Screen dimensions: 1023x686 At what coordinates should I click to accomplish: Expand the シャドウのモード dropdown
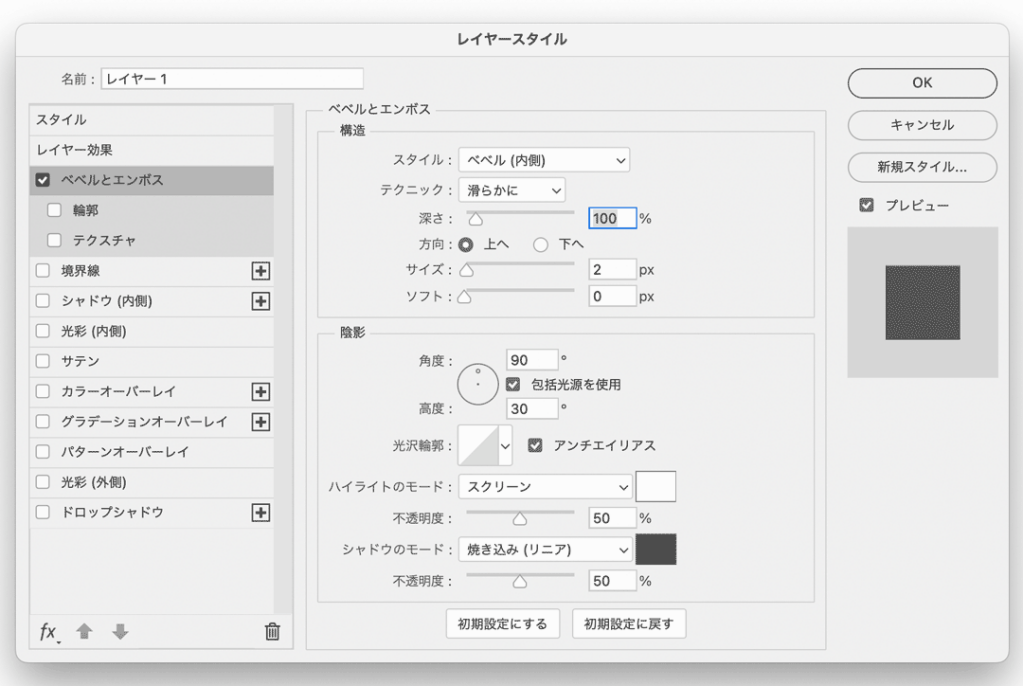(545, 549)
